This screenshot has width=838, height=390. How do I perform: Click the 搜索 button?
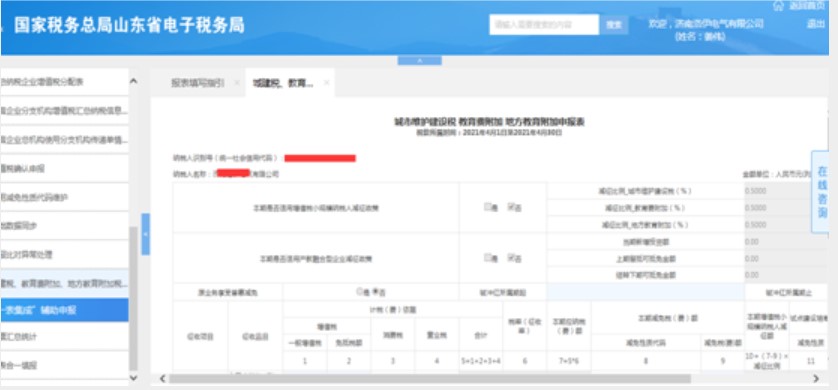[x=614, y=25]
